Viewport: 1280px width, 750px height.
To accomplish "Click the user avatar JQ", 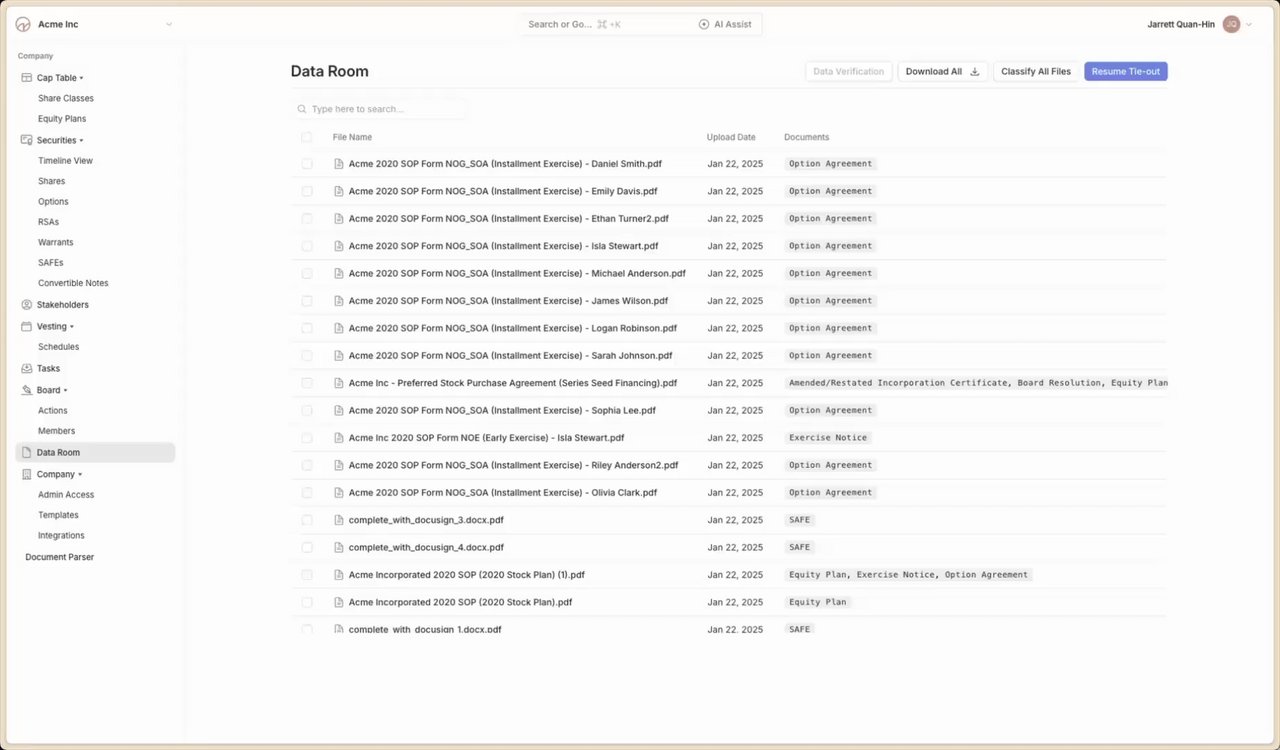I will pyautogui.click(x=1231, y=24).
